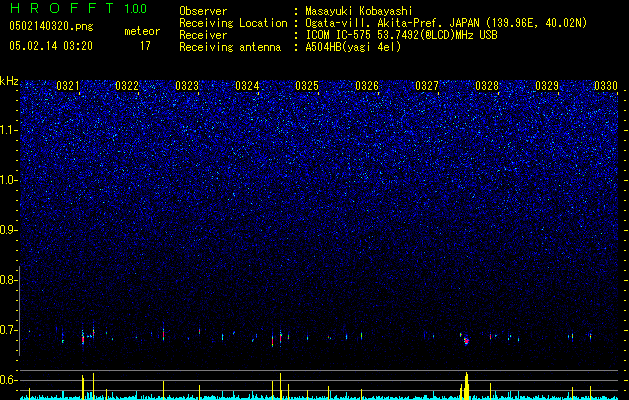This screenshot has height=400, width=629.
Task: Click the 0.7 frequency axis label
Action: [x=8, y=330]
